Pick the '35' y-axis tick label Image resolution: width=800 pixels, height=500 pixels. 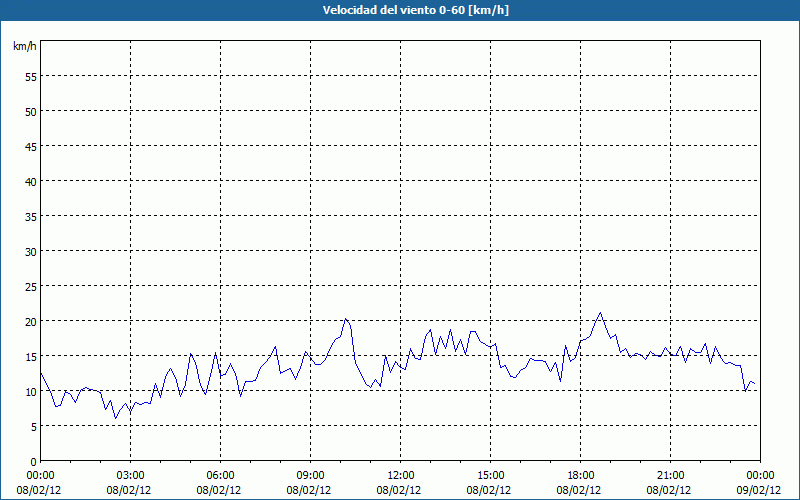(31, 217)
